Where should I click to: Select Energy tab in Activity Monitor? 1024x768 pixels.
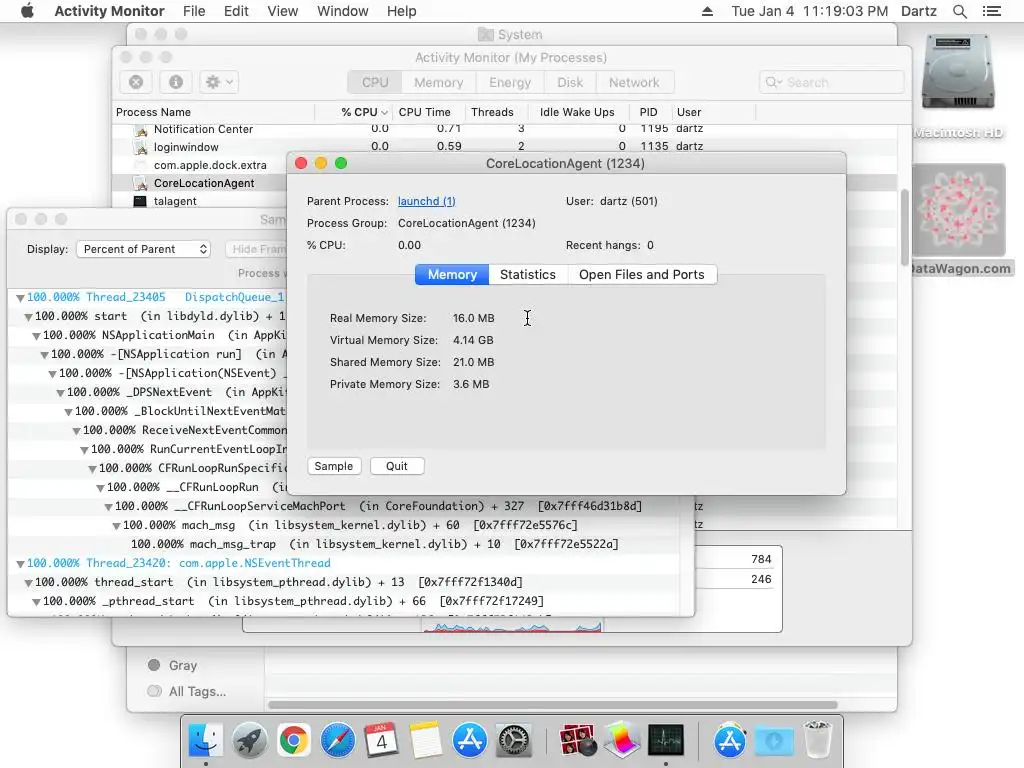pyautogui.click(x=510, y=82)
